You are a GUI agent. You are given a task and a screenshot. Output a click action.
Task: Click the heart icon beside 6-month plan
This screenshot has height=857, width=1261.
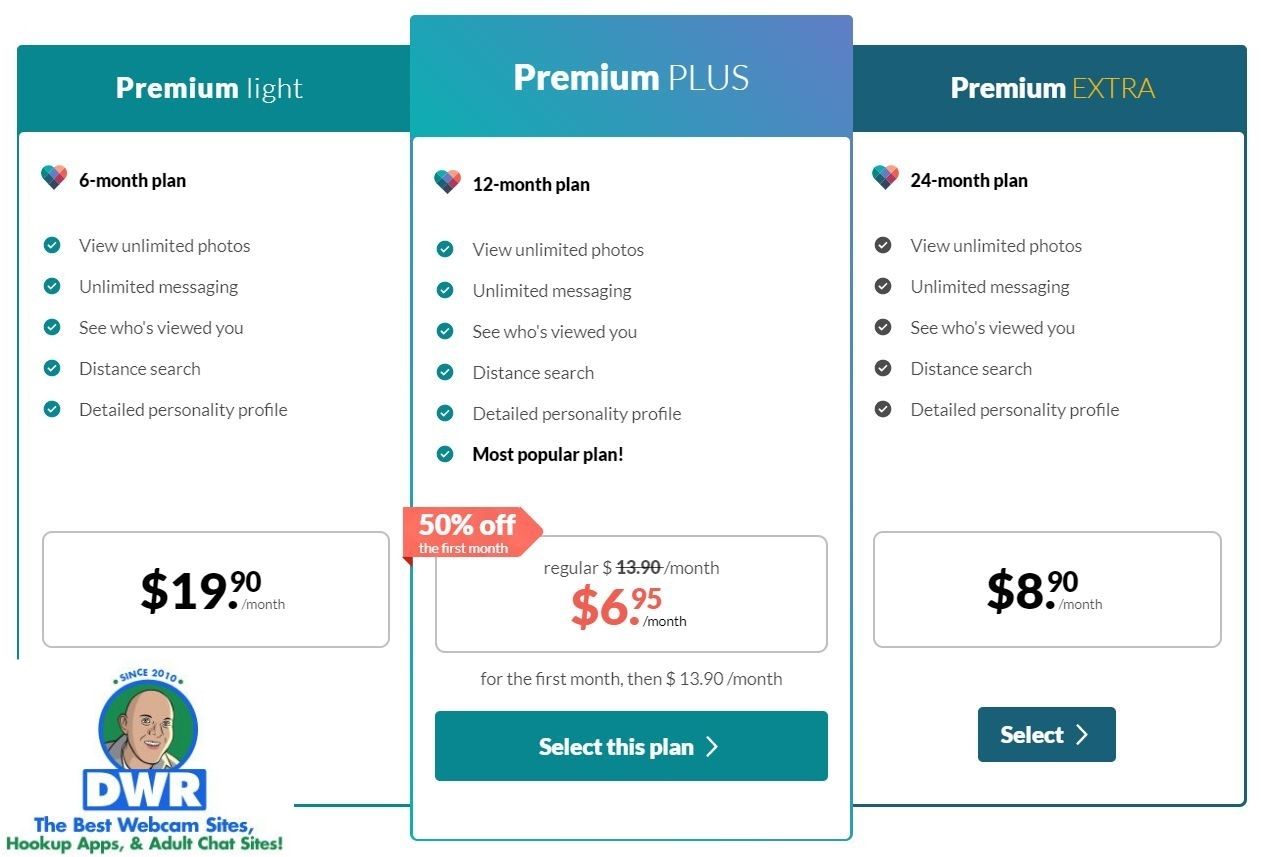(x=54, y=179)
